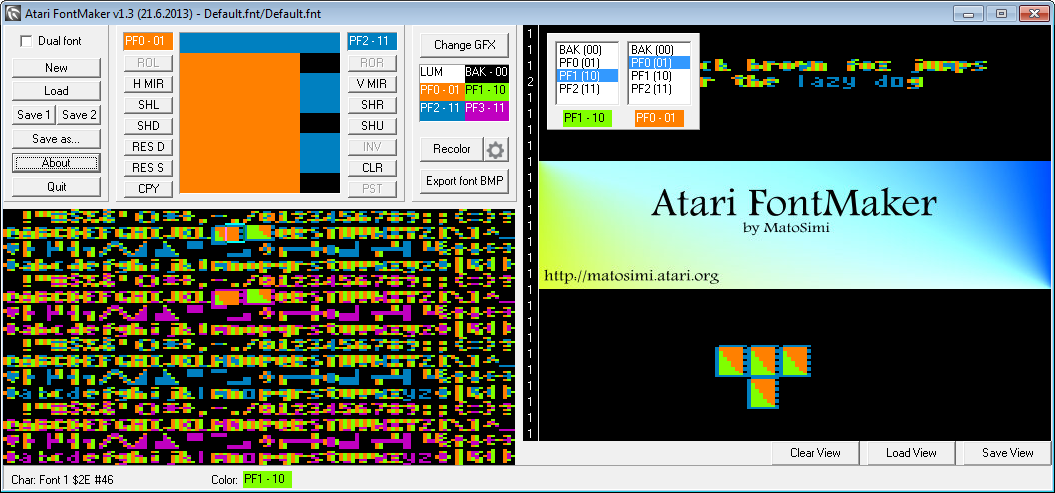The image size is (1055, 493).
Task: Click the CPY copy character button
Action: [148, 189]
